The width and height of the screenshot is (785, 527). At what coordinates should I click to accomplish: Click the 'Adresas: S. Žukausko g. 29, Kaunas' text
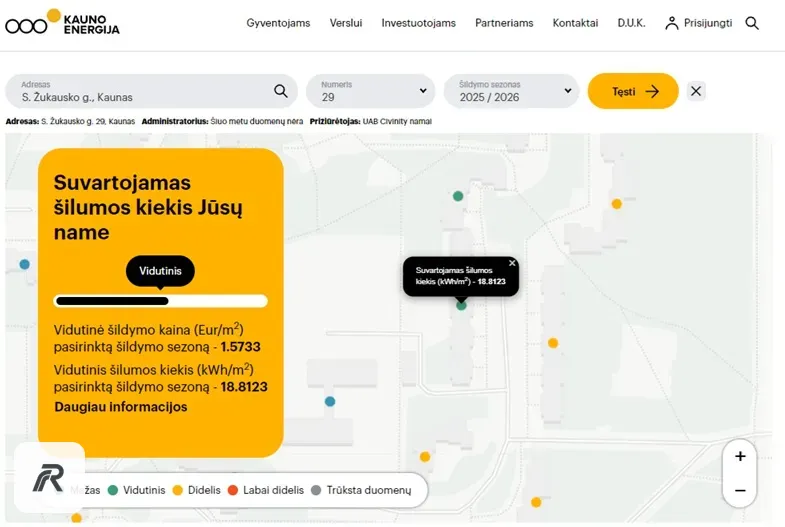70,121
